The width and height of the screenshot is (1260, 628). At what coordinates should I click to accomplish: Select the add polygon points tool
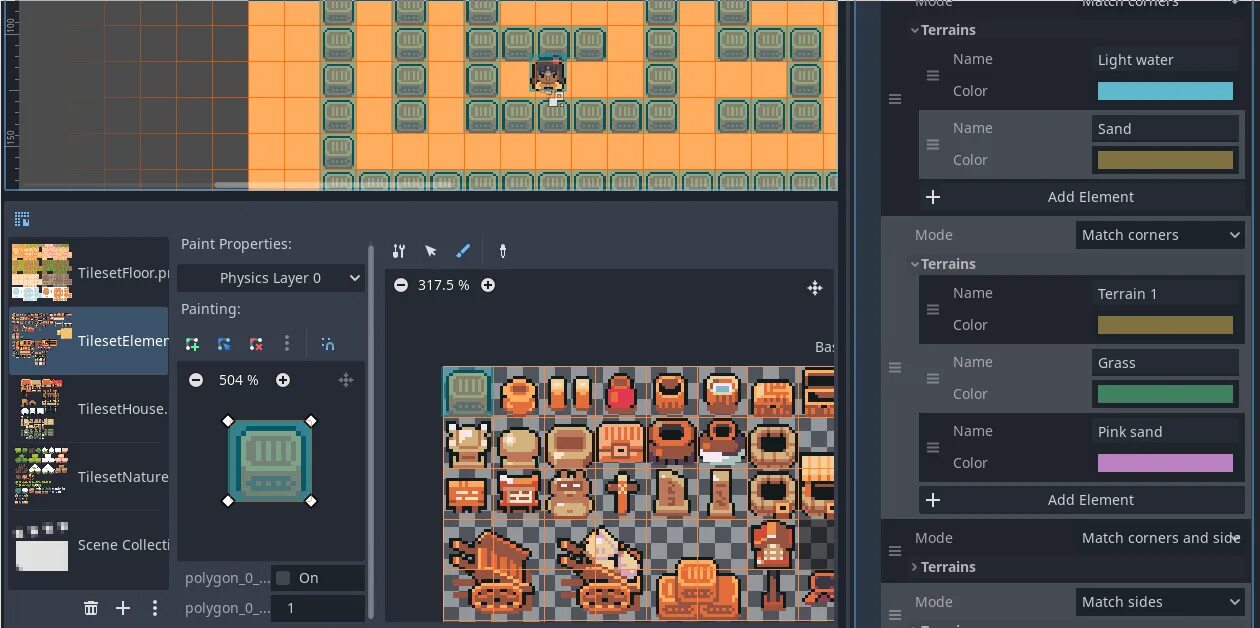click(192, 343)
